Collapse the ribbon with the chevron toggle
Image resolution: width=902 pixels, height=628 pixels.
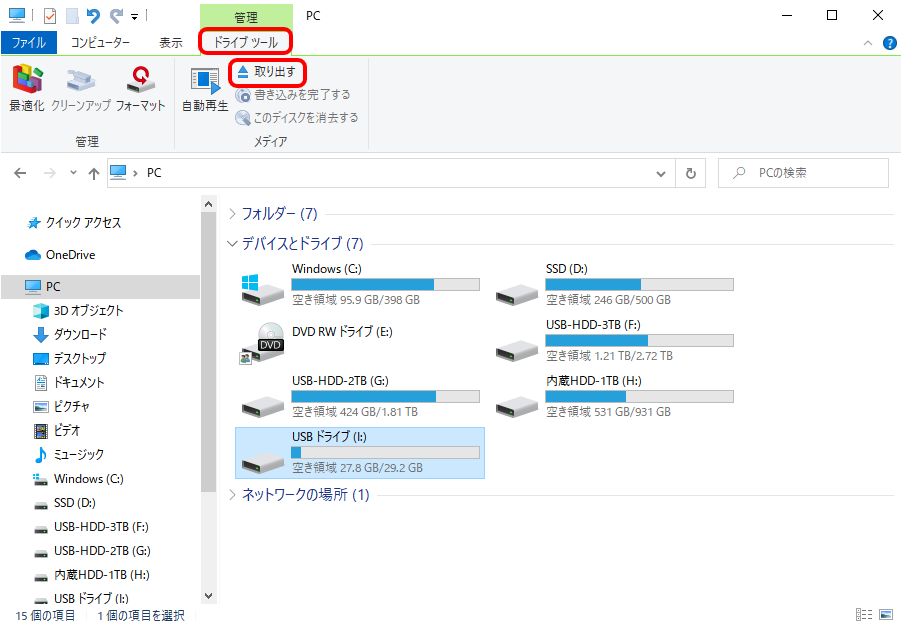click(868, 42)
